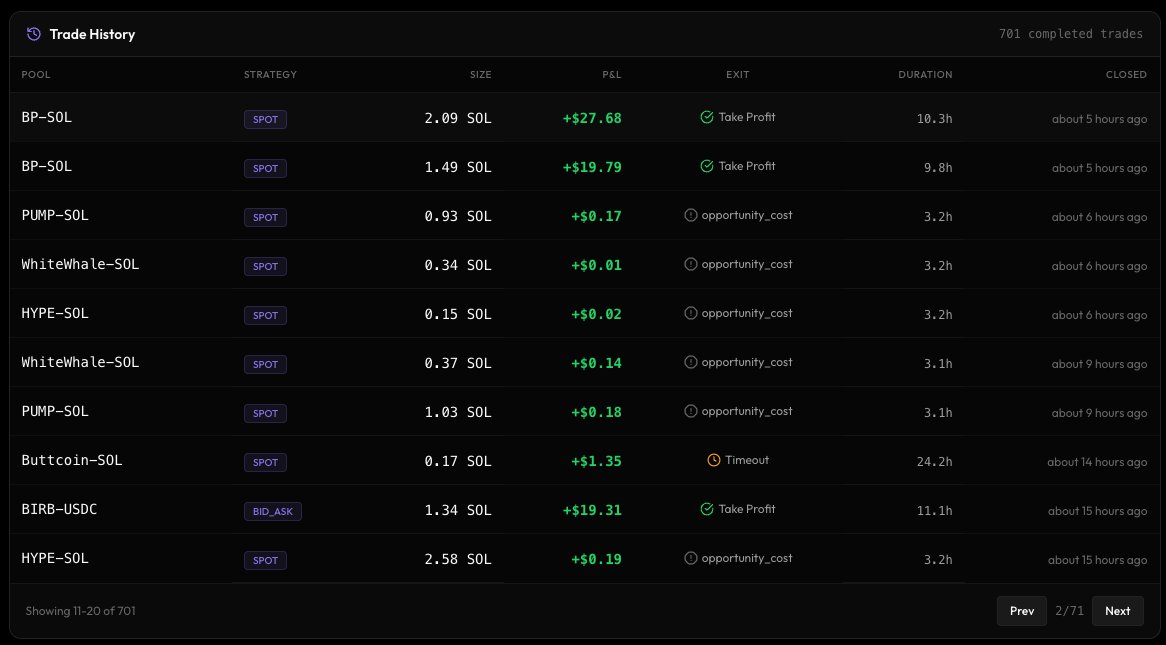Click the Buttcoin-SOL pool name

(x=72, y=461)
